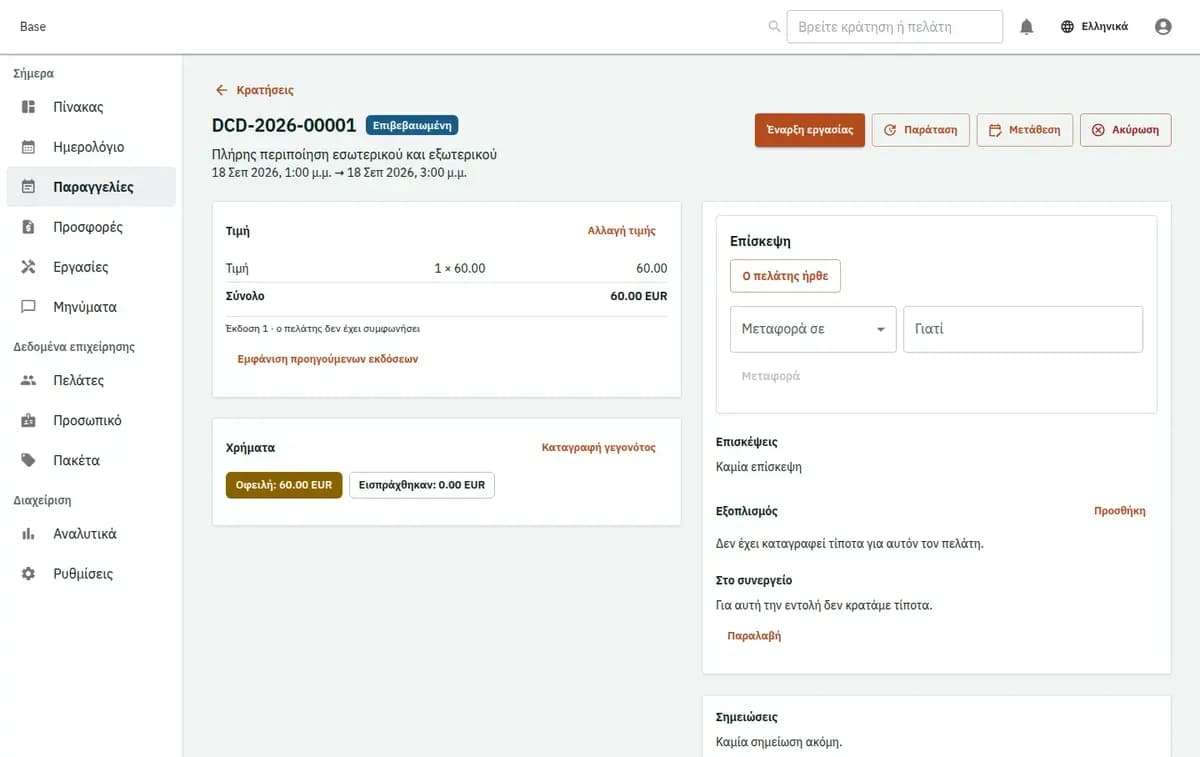Open the Ελληνικά language selector

pos(1094,27)
